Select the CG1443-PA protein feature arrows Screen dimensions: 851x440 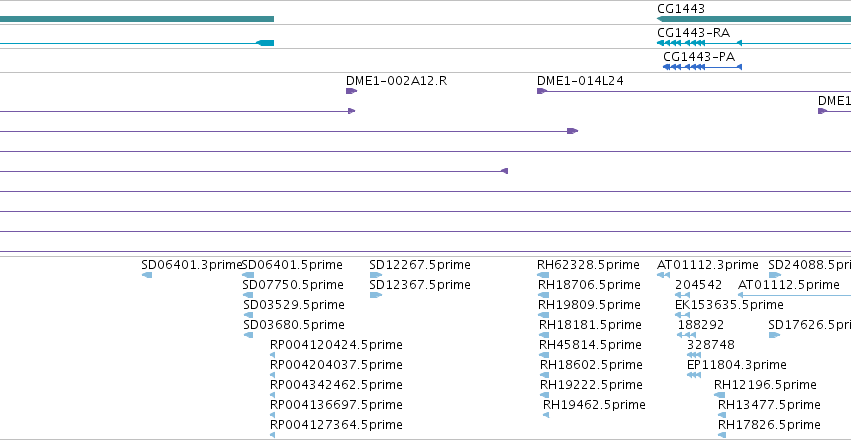702,67
